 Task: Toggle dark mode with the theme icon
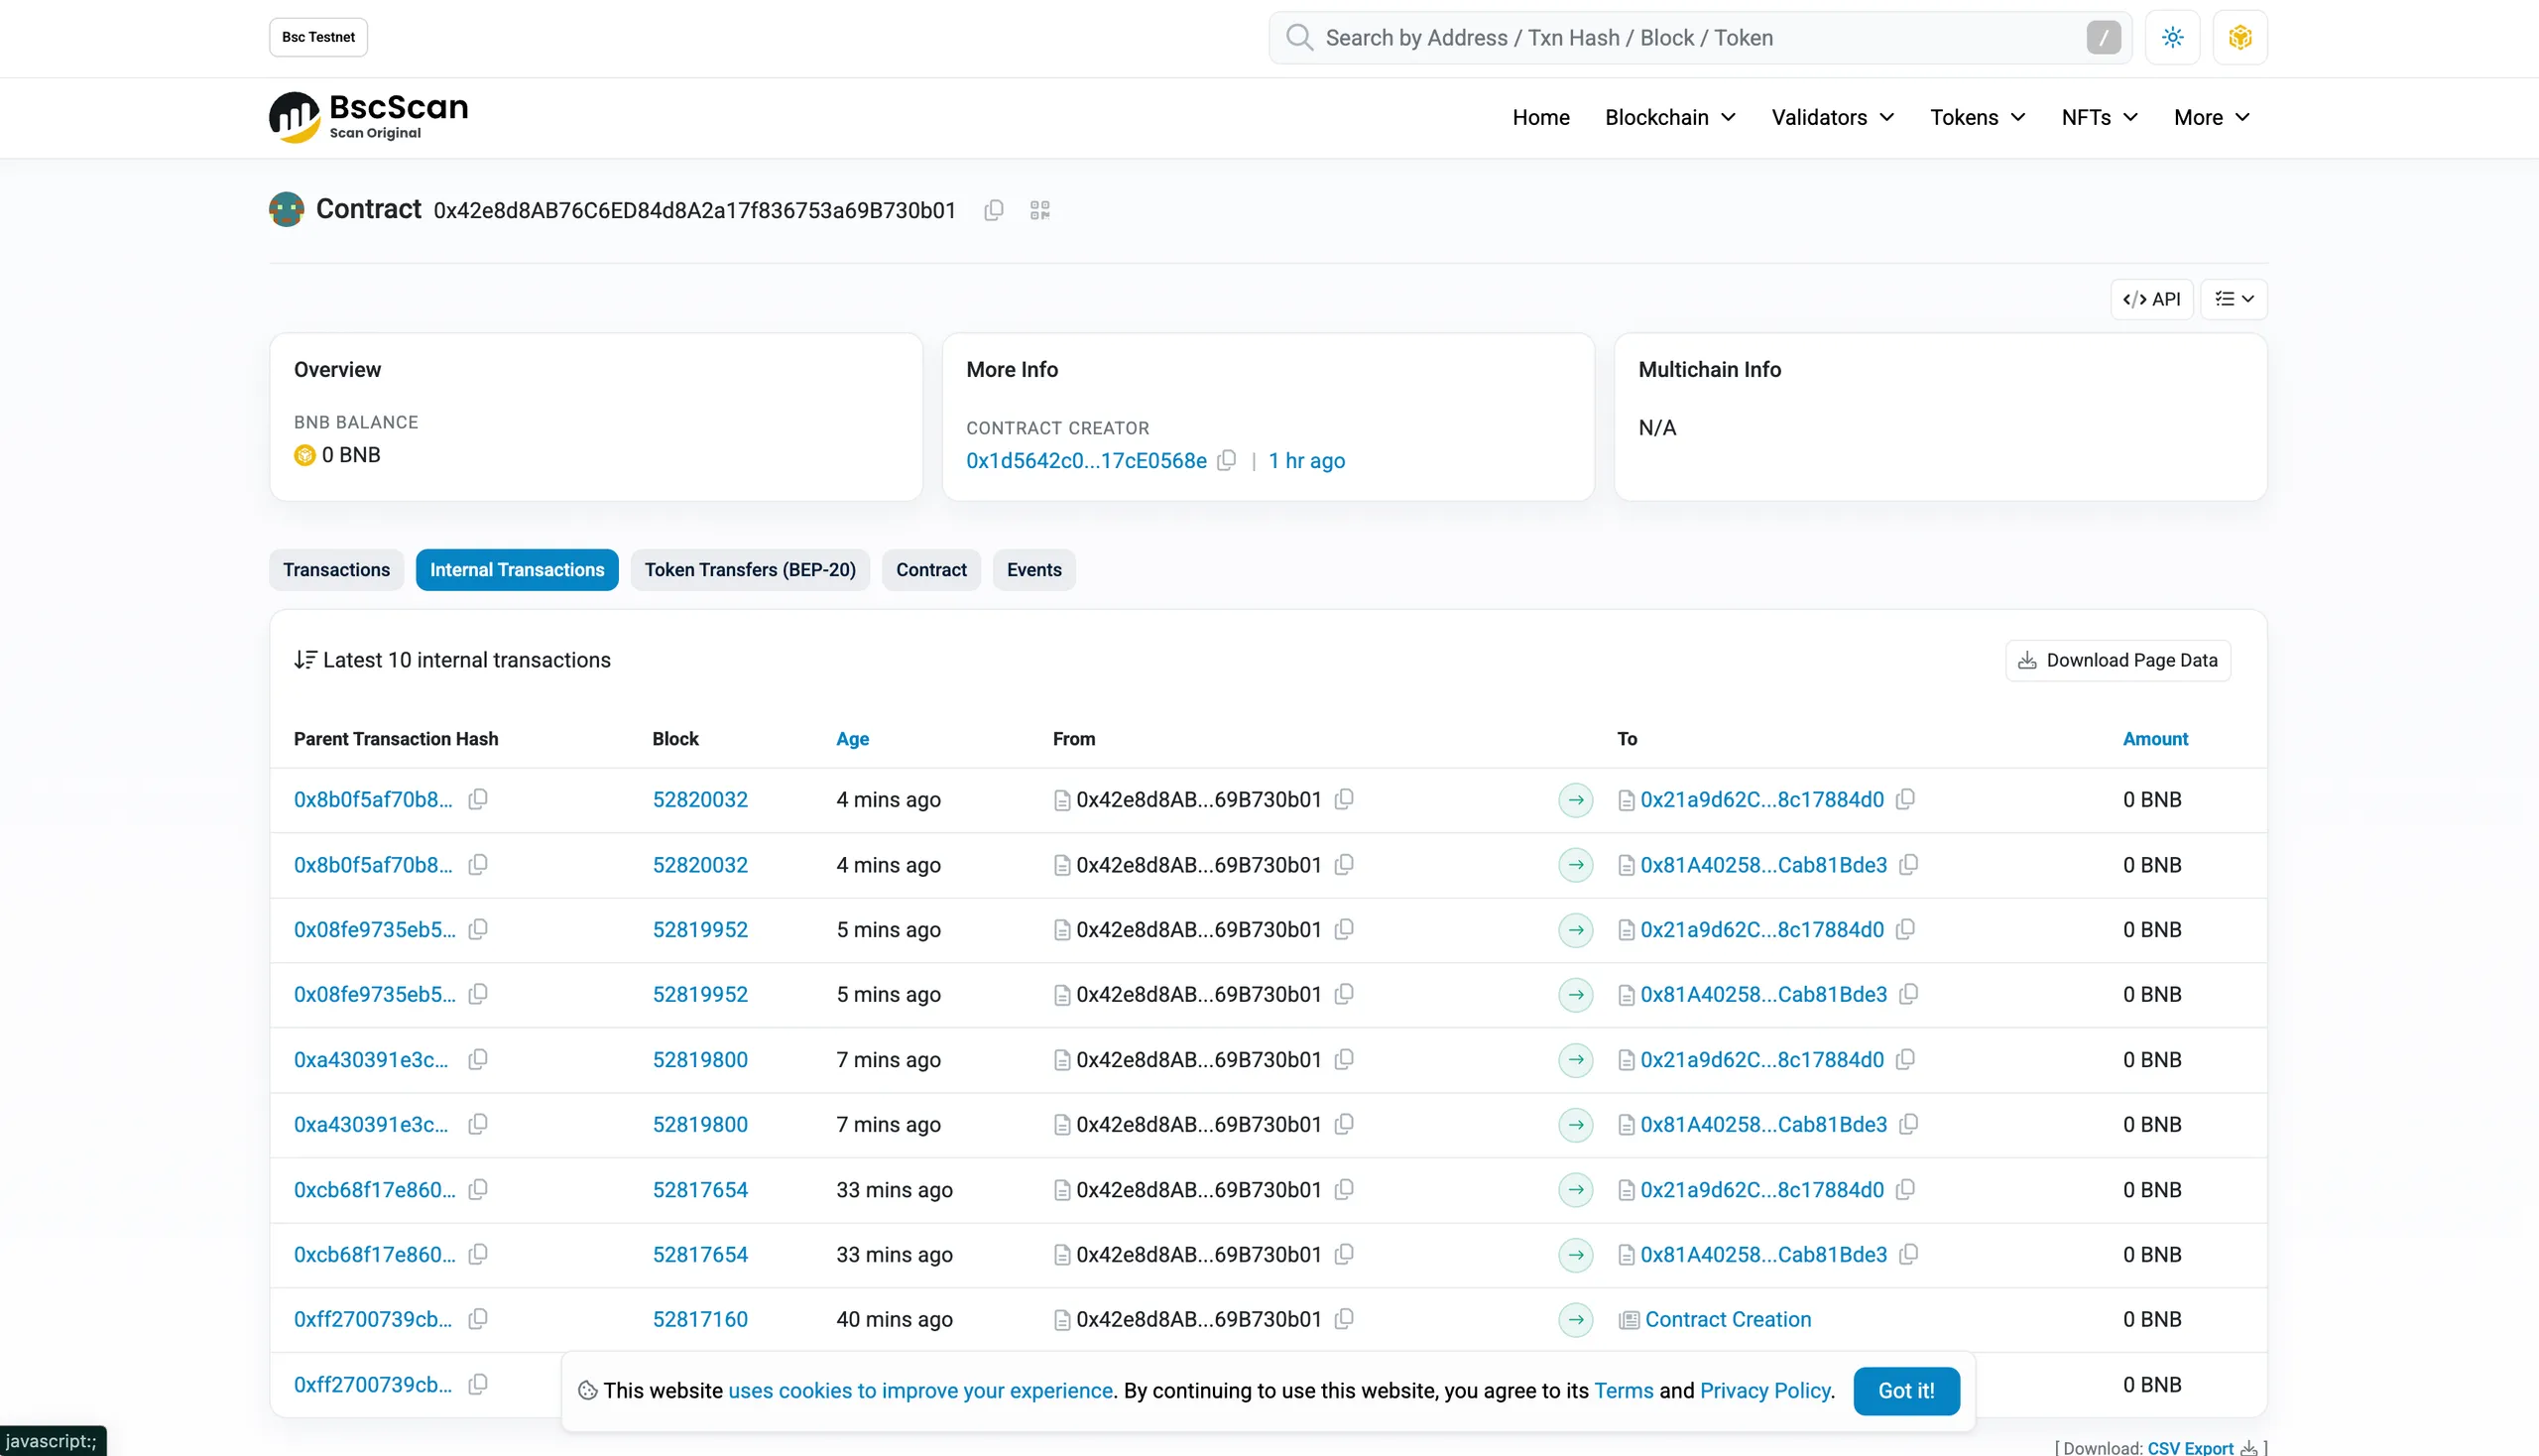[2172, 37]
